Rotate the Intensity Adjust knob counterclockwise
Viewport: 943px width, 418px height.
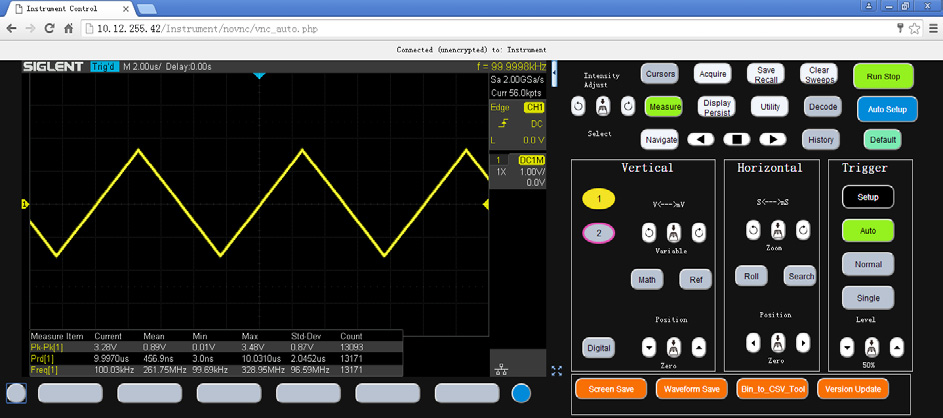point(578,106)
